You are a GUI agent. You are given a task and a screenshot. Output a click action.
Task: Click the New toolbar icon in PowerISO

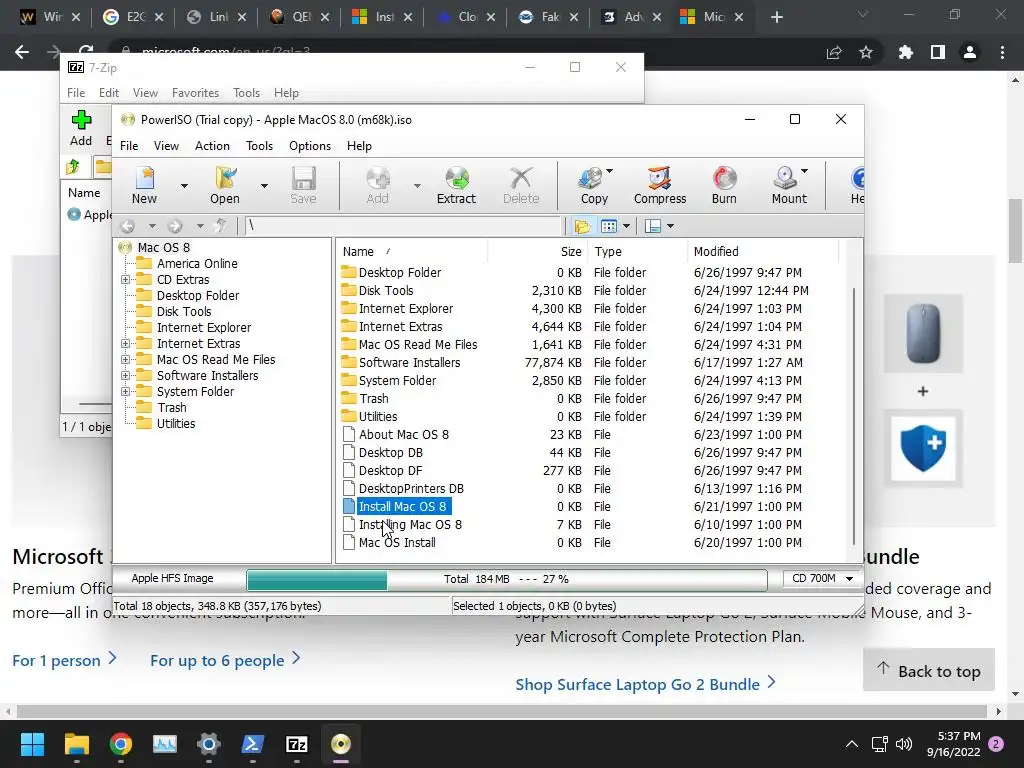144,185
